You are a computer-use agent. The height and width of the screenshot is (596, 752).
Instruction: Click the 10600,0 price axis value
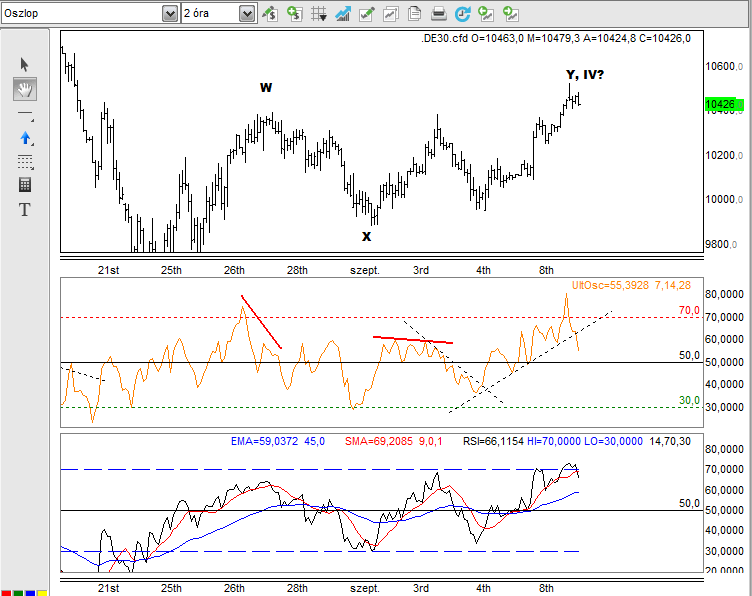[724, 66]
